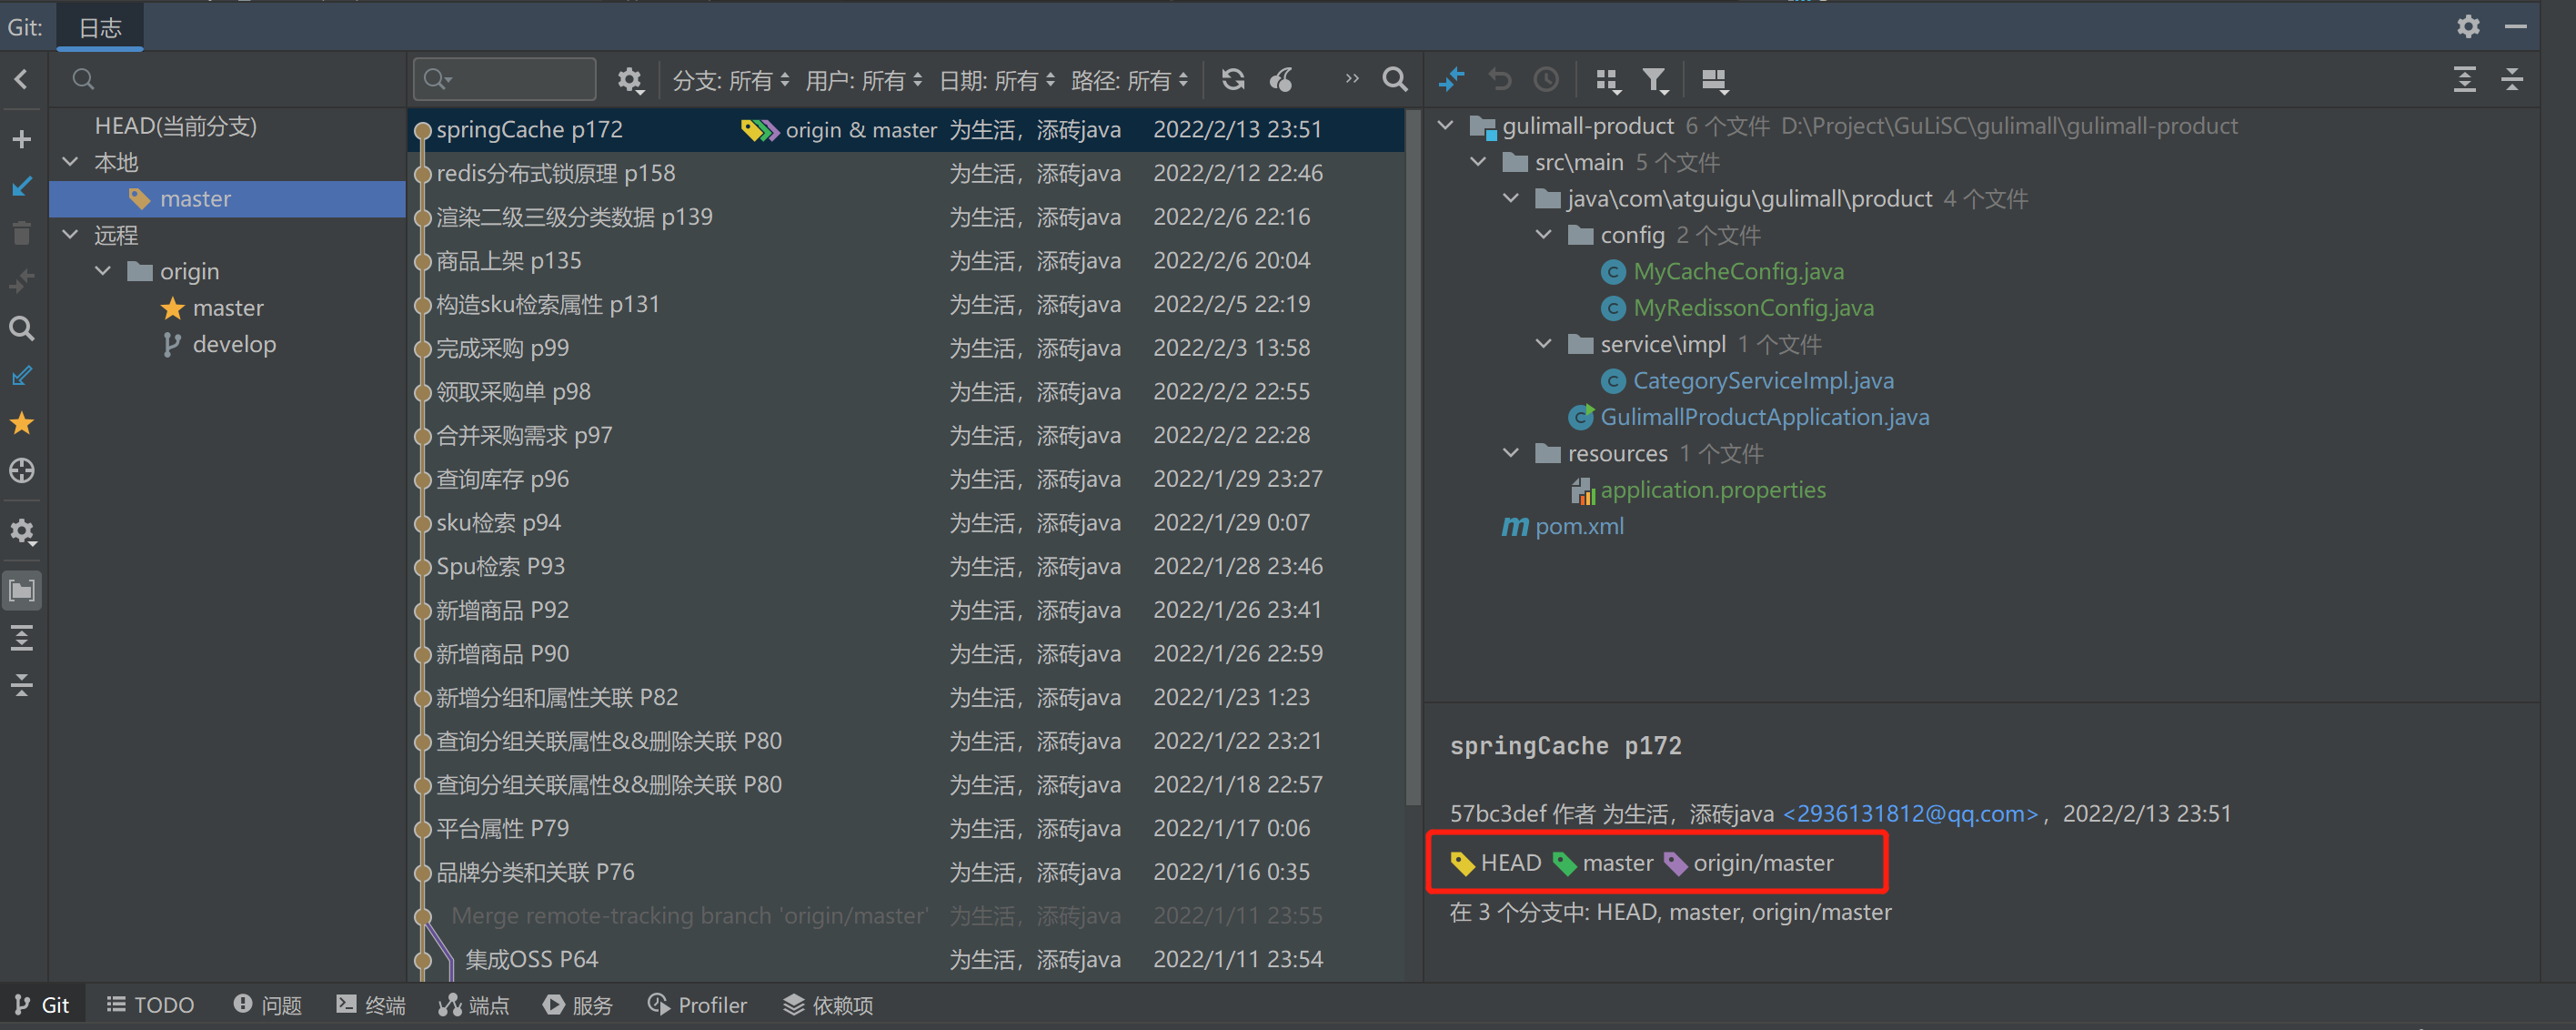Screen dimensions: 2576x1030
Task: Open group by options icon in changes pane
Action: (1607, 80)
